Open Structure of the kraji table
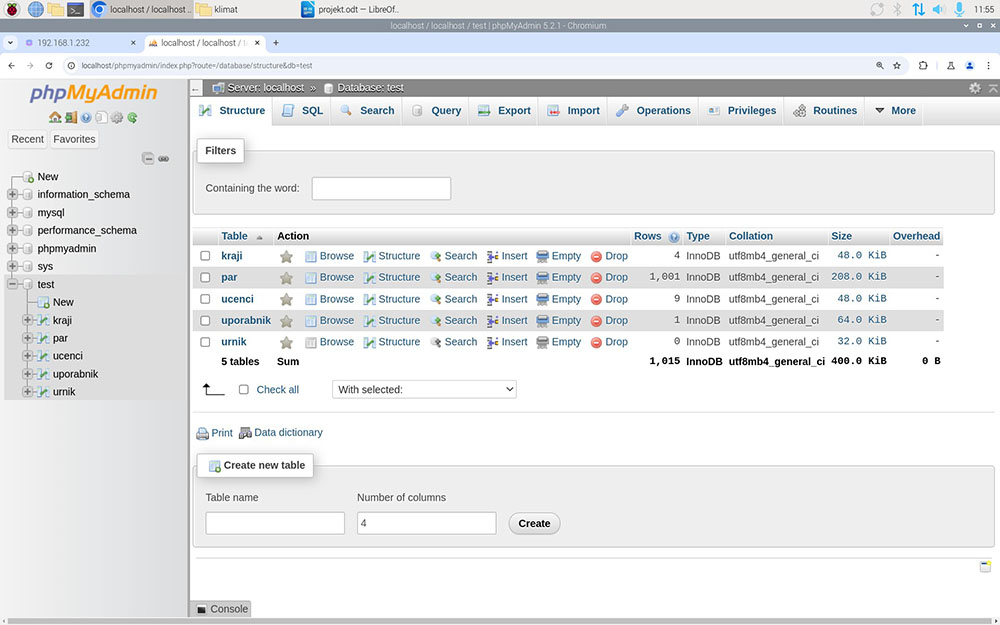Image resolution: width=1000 pixels, height=625 pixels. (x=392, y=256)
